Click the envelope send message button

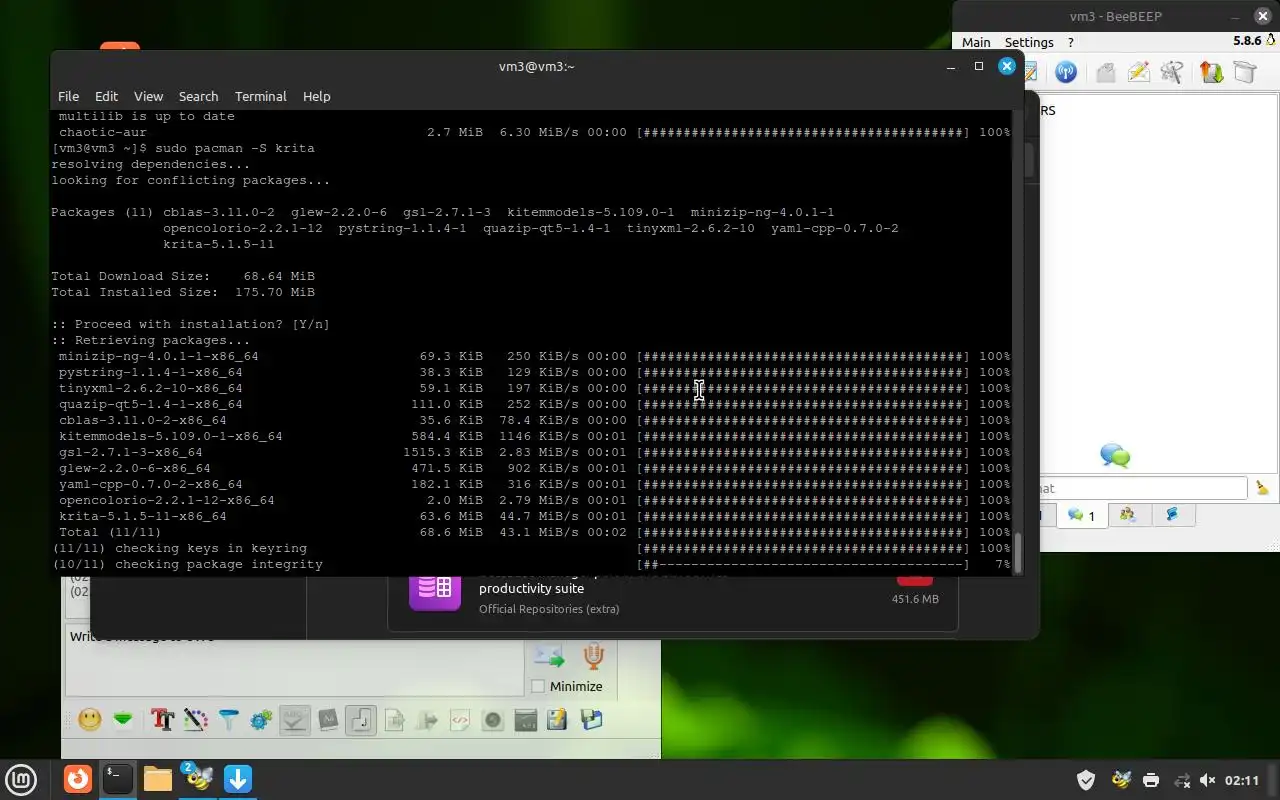(549, 656)
